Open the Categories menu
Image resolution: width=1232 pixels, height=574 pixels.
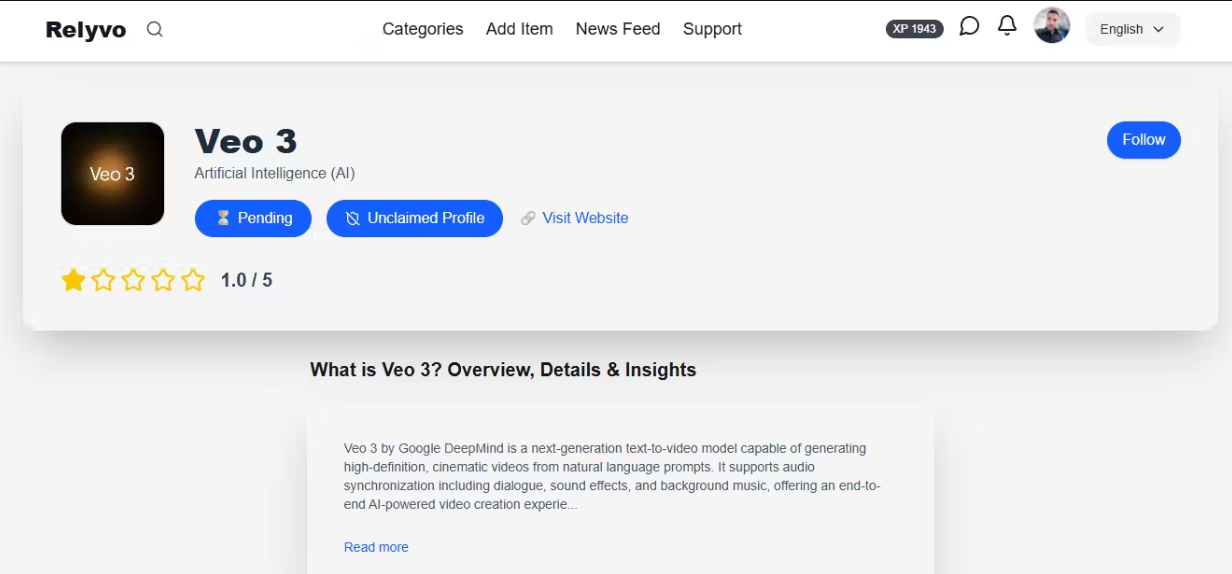423,29
